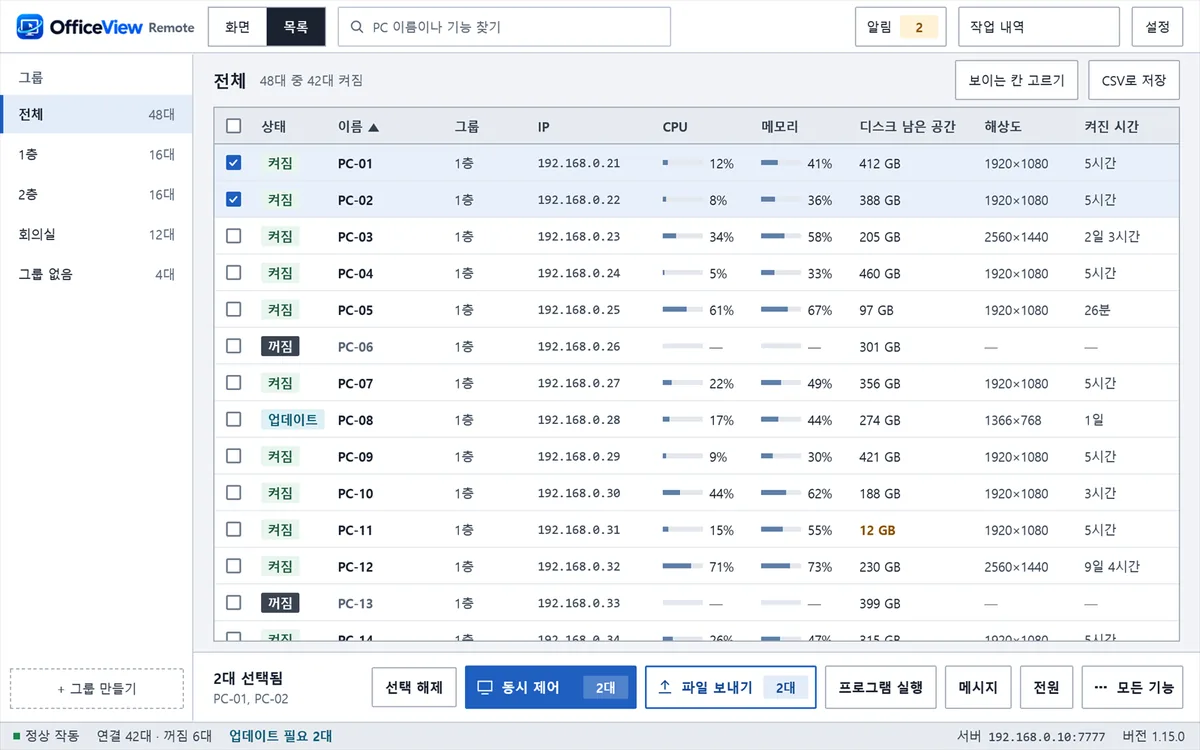Click the 12 GB disk warning value
The width and height of the screenshot is (1200, 750).
coord(877,530)
